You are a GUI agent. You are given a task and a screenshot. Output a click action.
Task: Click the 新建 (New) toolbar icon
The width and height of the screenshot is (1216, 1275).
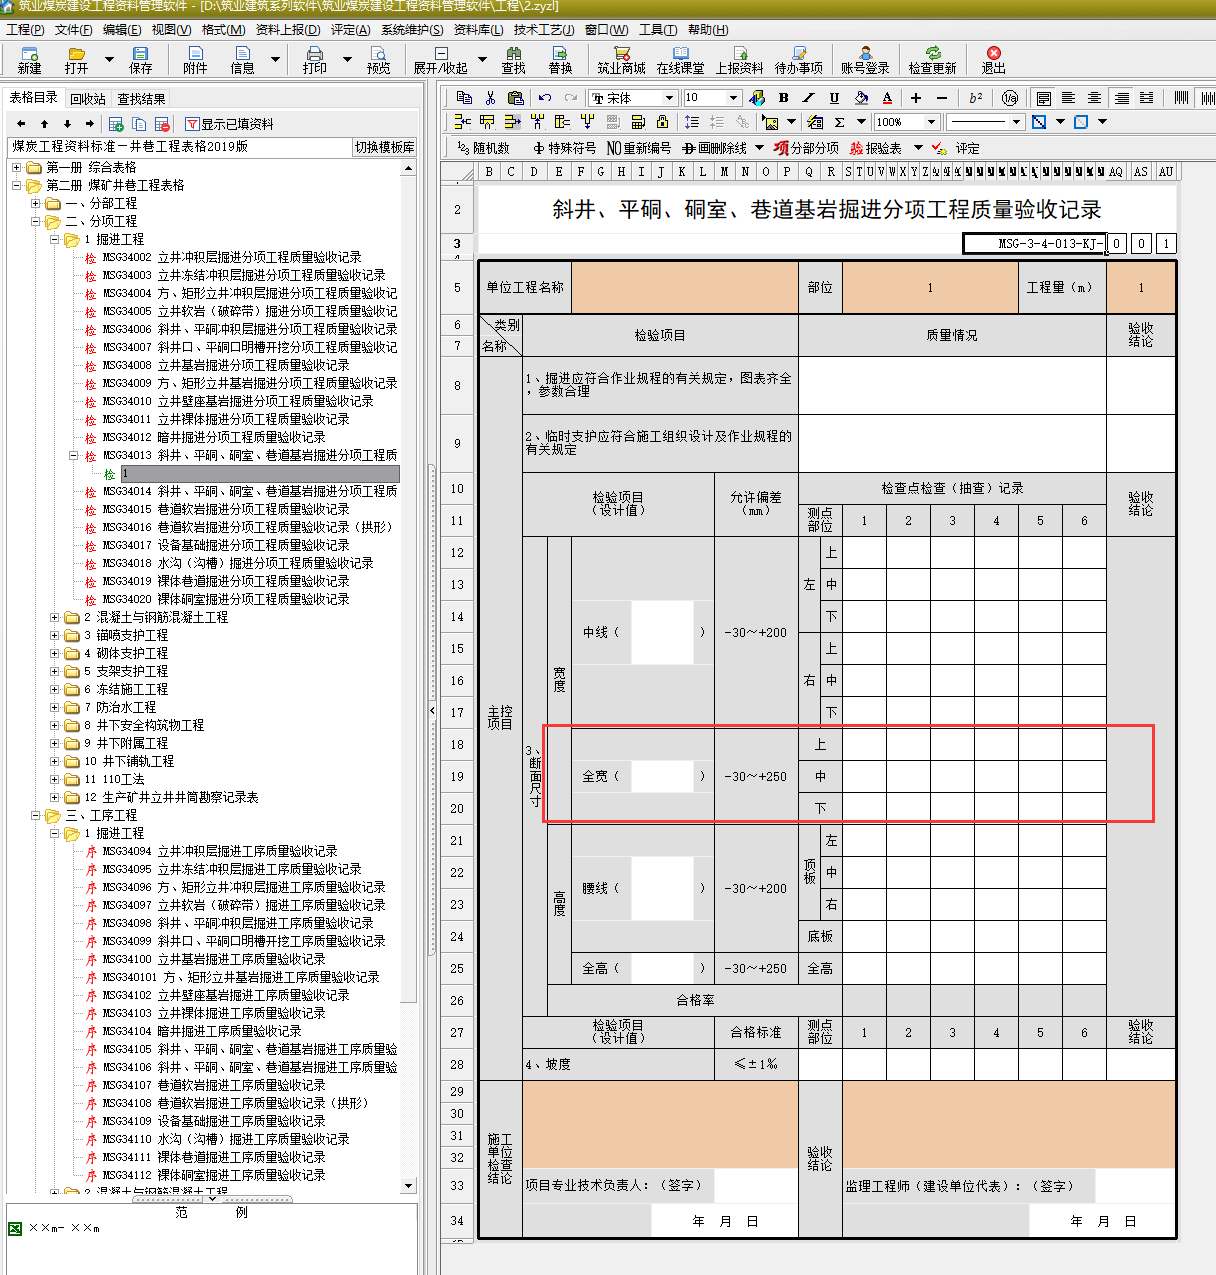click(29, 59)
